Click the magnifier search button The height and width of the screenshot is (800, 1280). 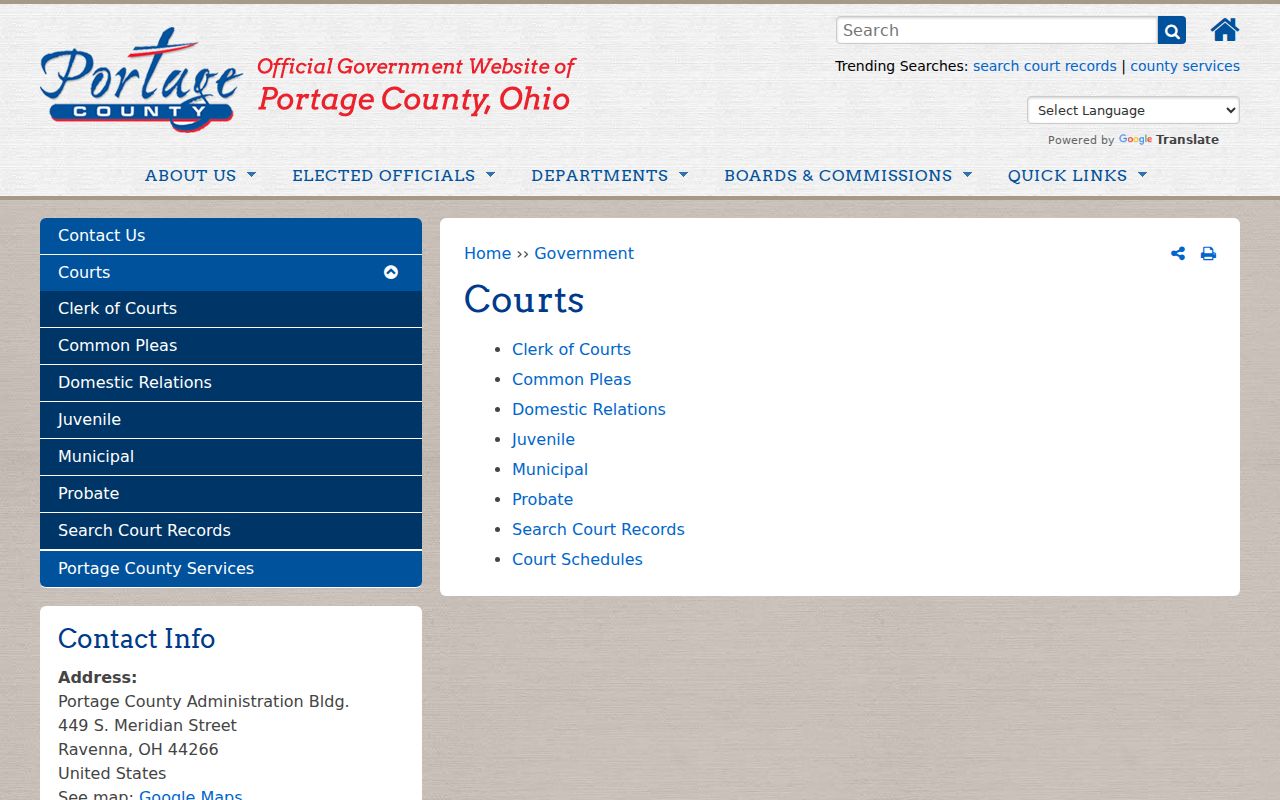[1172, 30]
